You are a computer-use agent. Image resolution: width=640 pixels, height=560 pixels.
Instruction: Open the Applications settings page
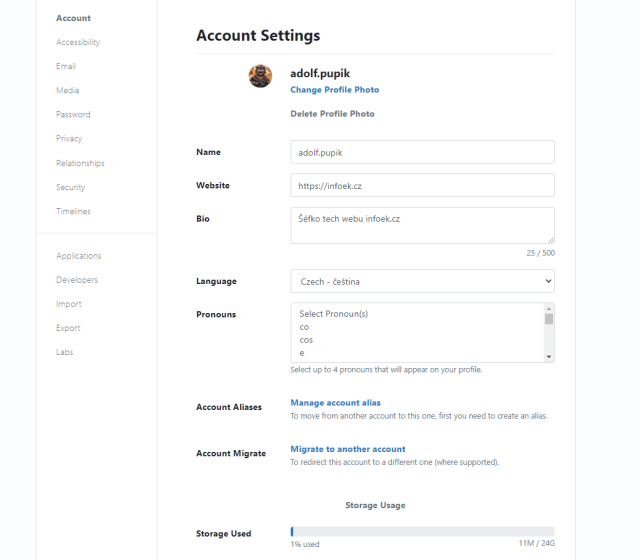[79, 256]
